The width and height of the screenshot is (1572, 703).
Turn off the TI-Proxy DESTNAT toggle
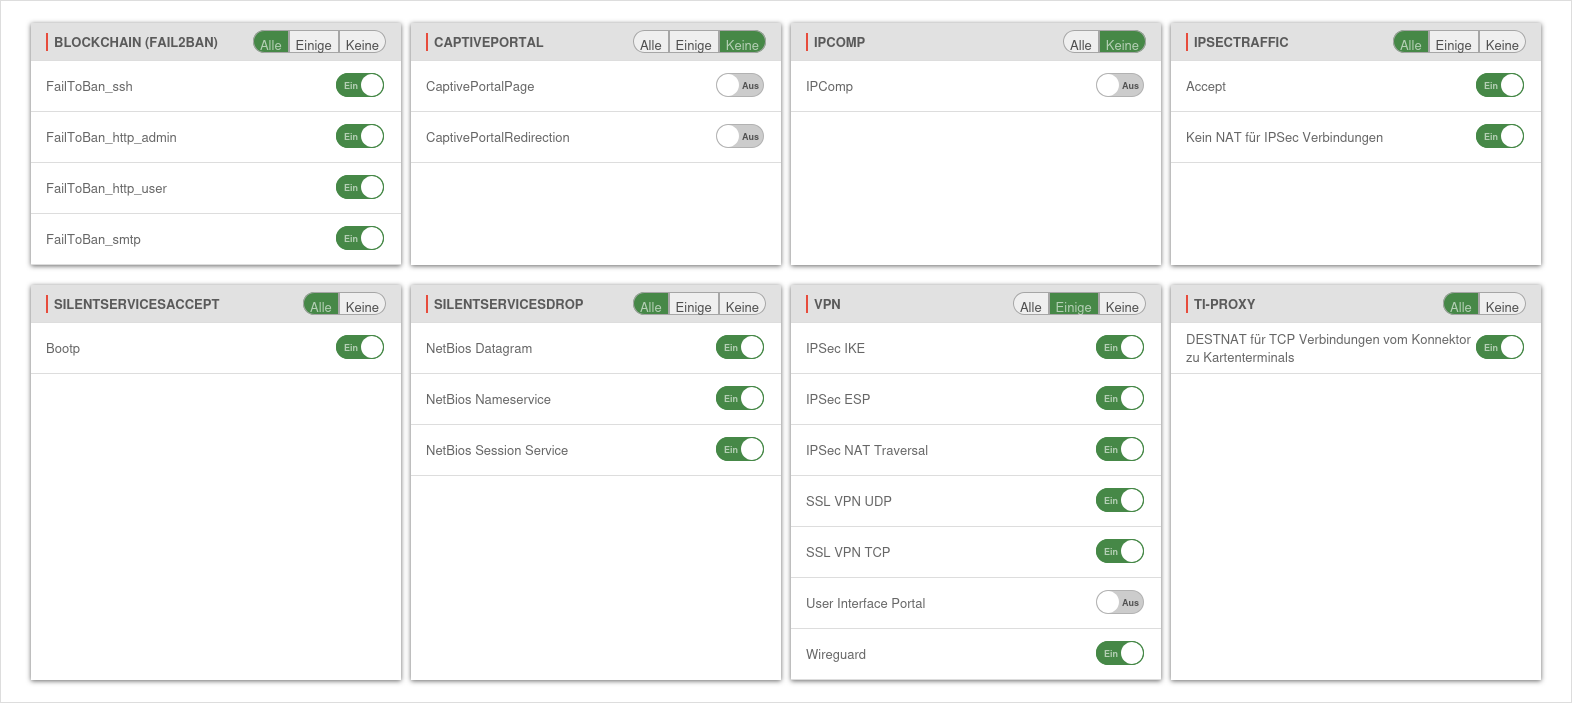[x=1500, y=348]
